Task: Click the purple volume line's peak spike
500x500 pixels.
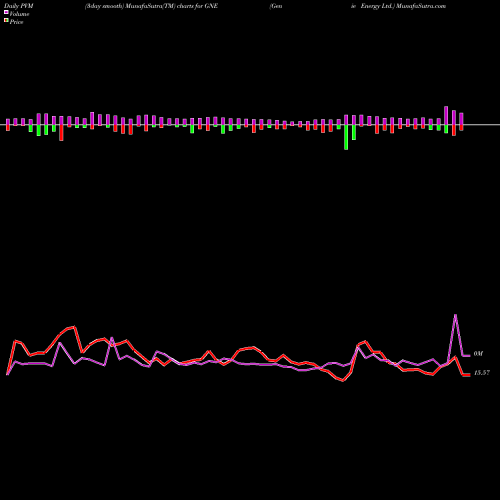Action: point(455,315)
